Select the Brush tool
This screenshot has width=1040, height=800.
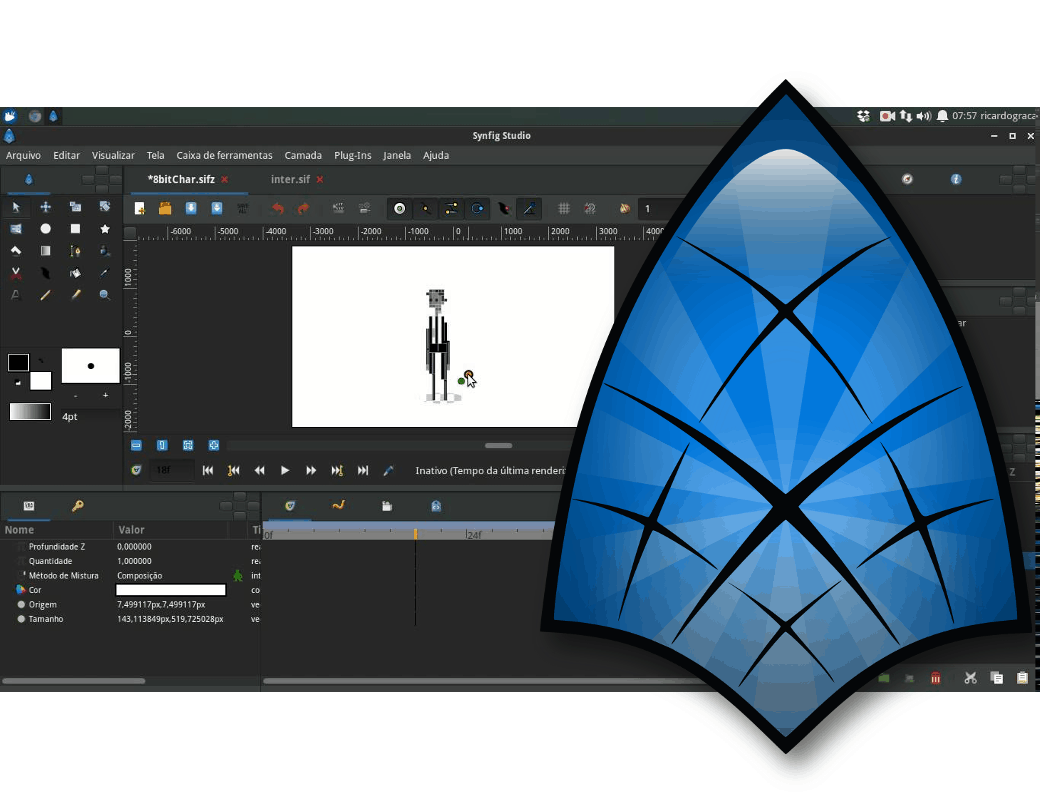(75, 295)
